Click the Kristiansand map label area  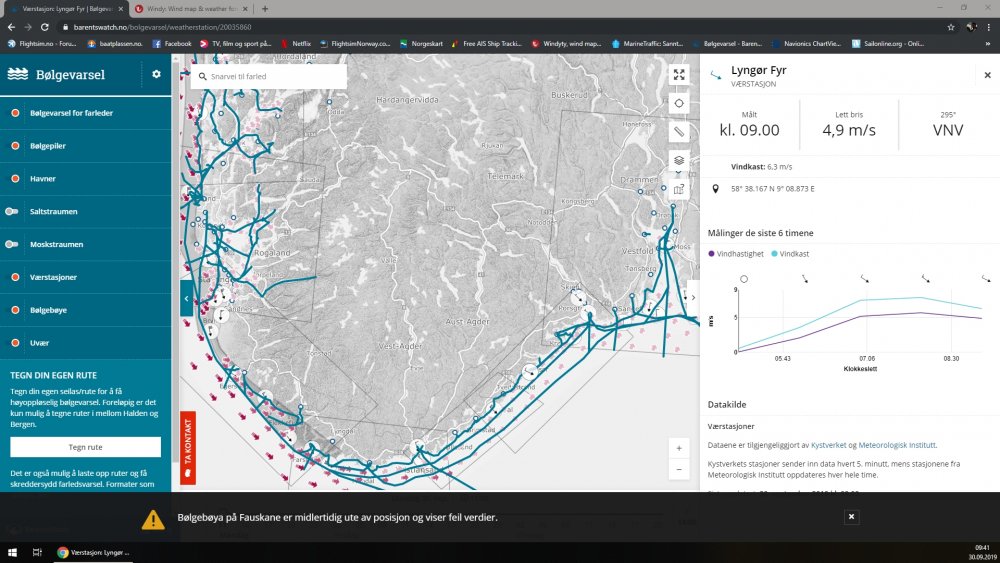pyautogui.click(x=421, y=470)
